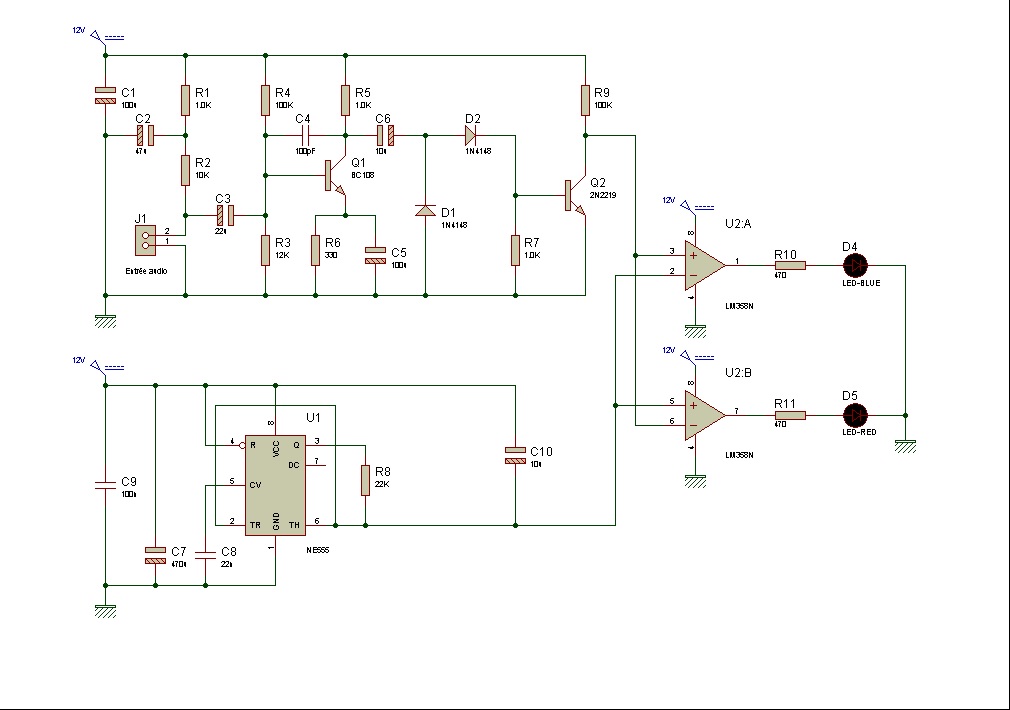
Task: Click the 'TR' pin label on U1
Action: pyautogui.click(x=255, y=525)
